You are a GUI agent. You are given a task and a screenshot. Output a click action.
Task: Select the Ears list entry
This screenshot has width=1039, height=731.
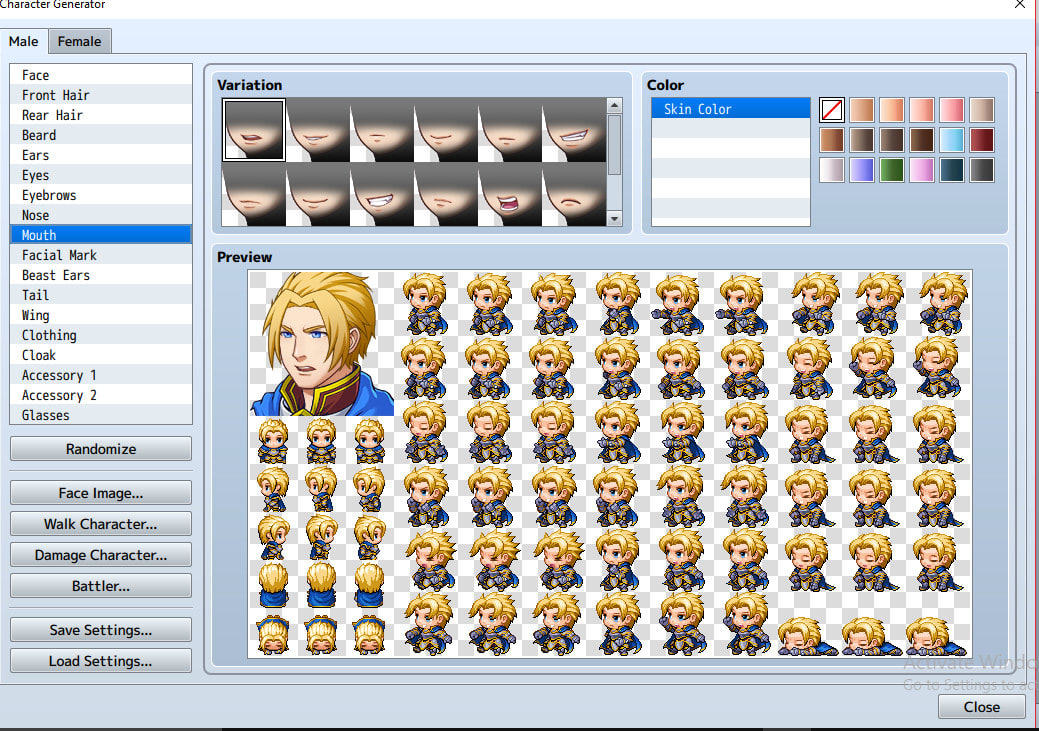(101, 154)
